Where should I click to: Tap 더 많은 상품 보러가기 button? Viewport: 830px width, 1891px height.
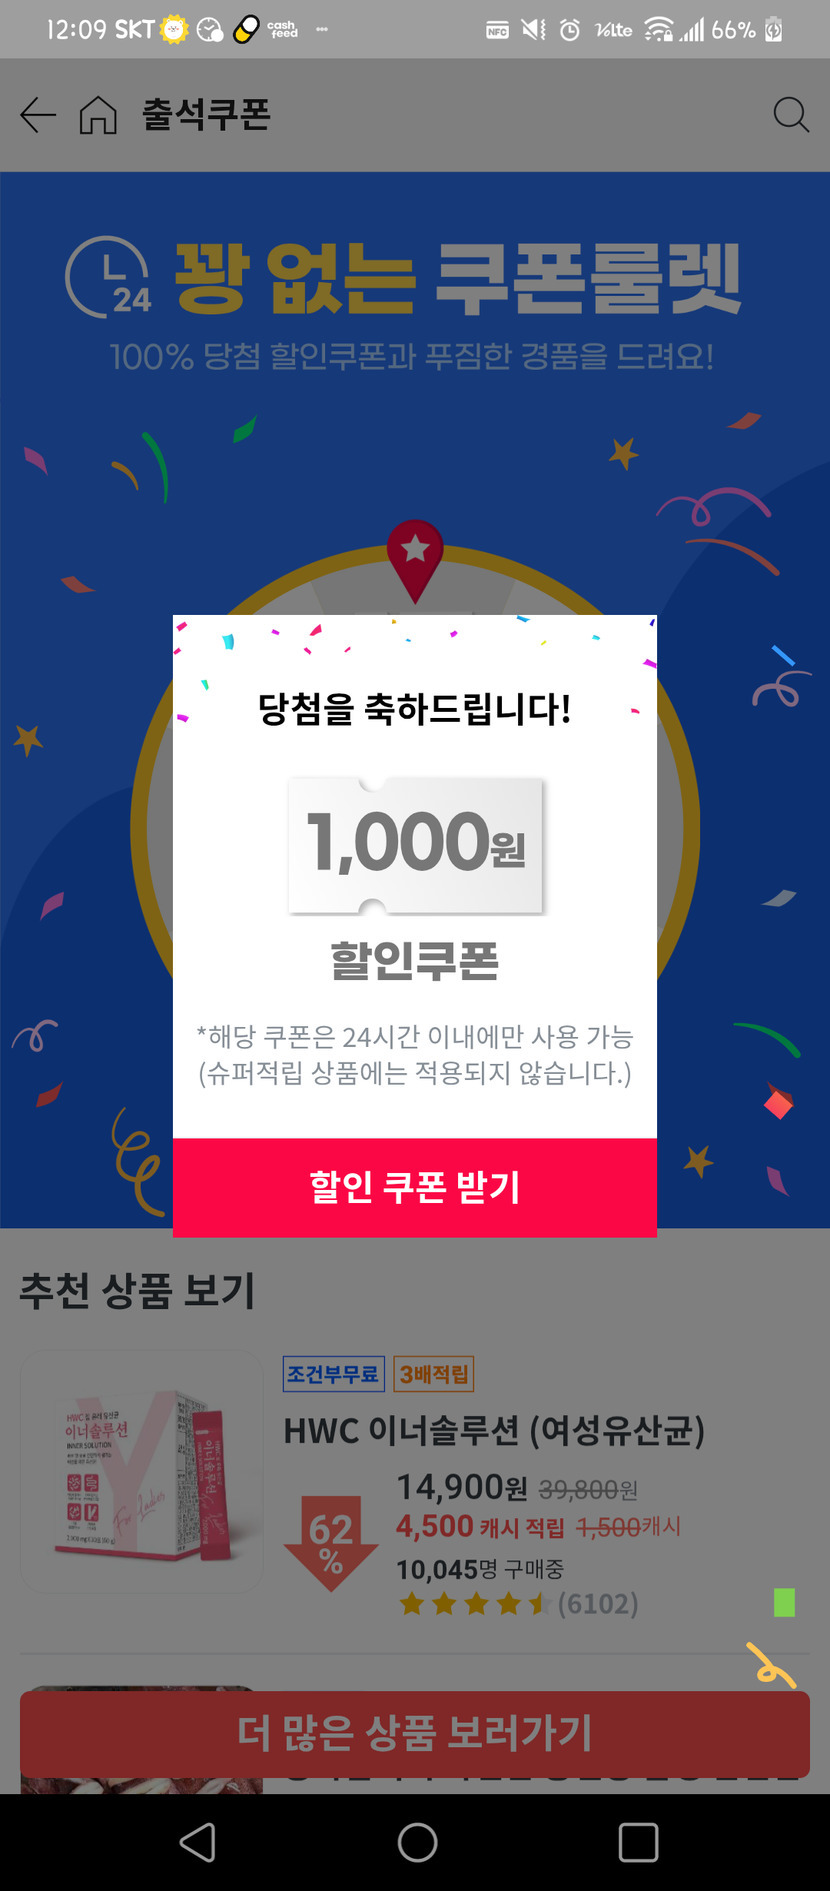pos(415,1733)
